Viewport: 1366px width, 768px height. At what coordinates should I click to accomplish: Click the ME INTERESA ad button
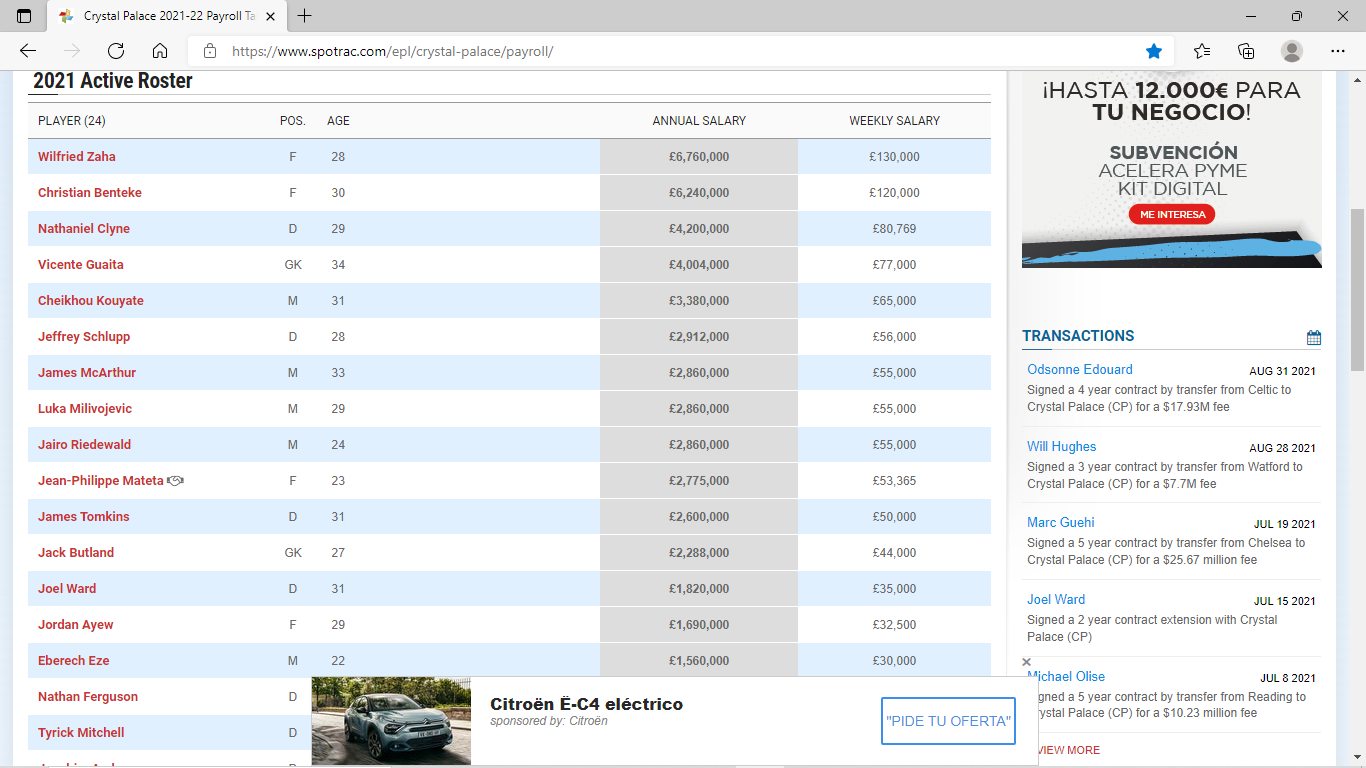(1172, 214)
